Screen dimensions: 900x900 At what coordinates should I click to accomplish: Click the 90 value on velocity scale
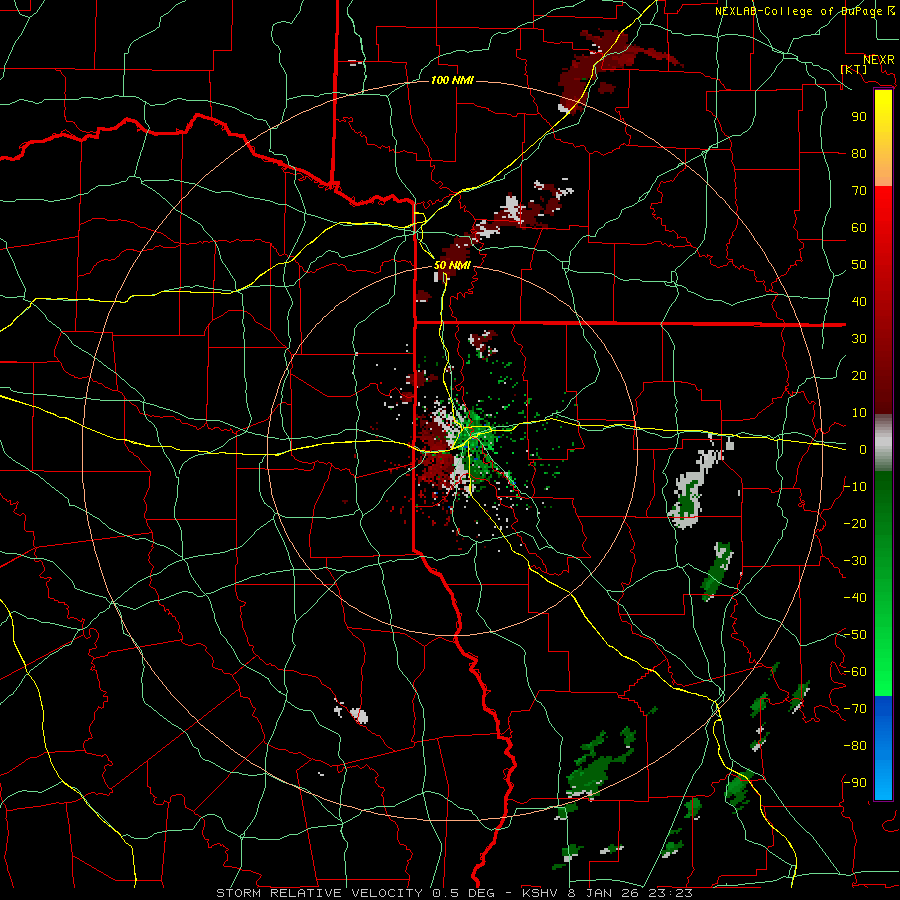pos(859,117)
